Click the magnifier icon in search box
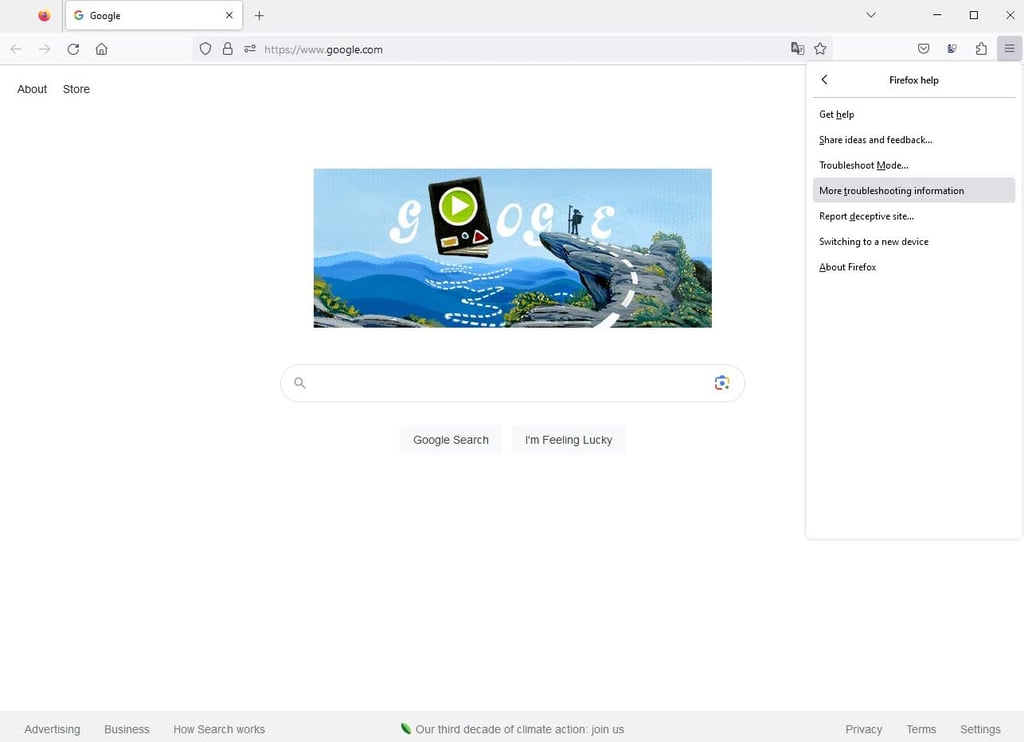1024x742 pixels. coord(300,383)
